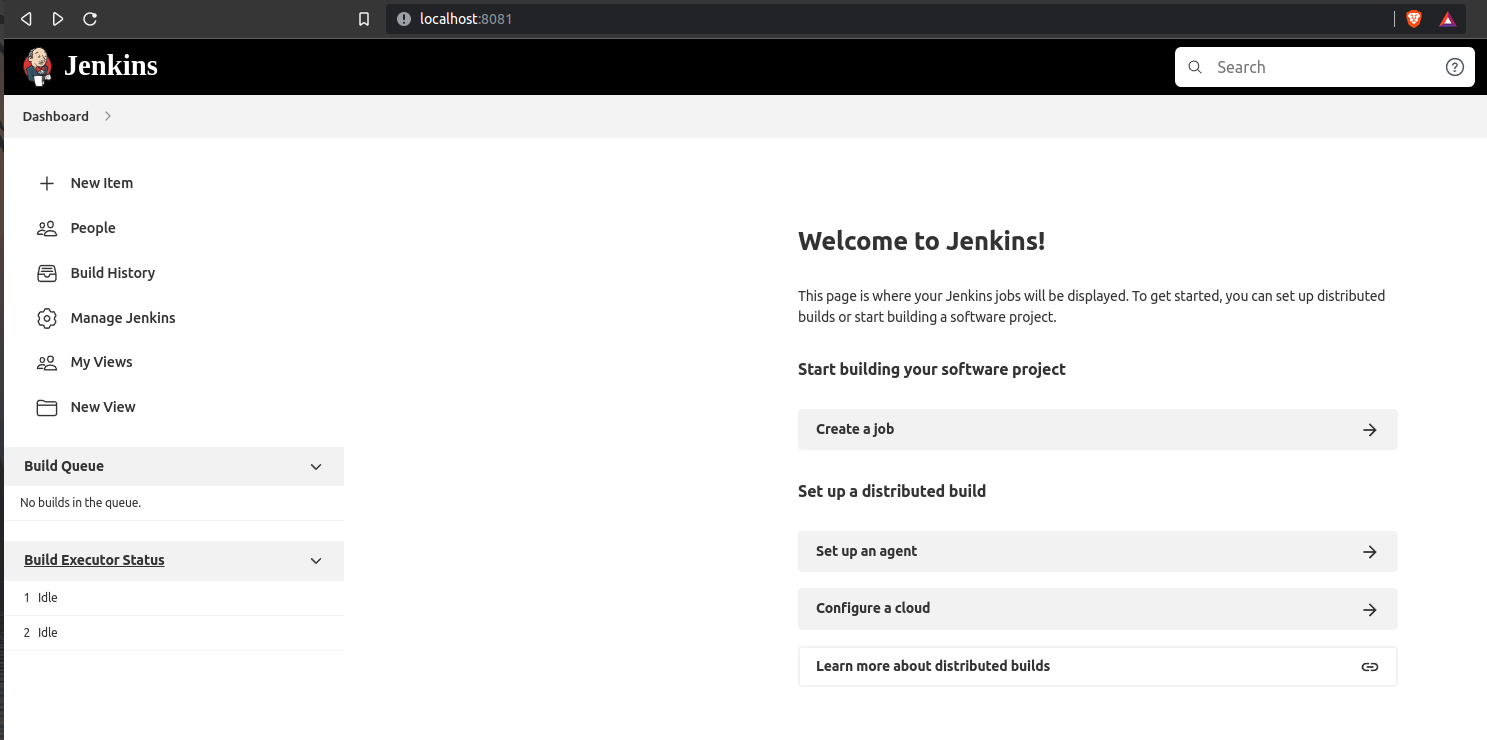Screen dimensions: 1487x740
Task: Click 'Set up a distributed build' heading
Action: coord(892,491)
